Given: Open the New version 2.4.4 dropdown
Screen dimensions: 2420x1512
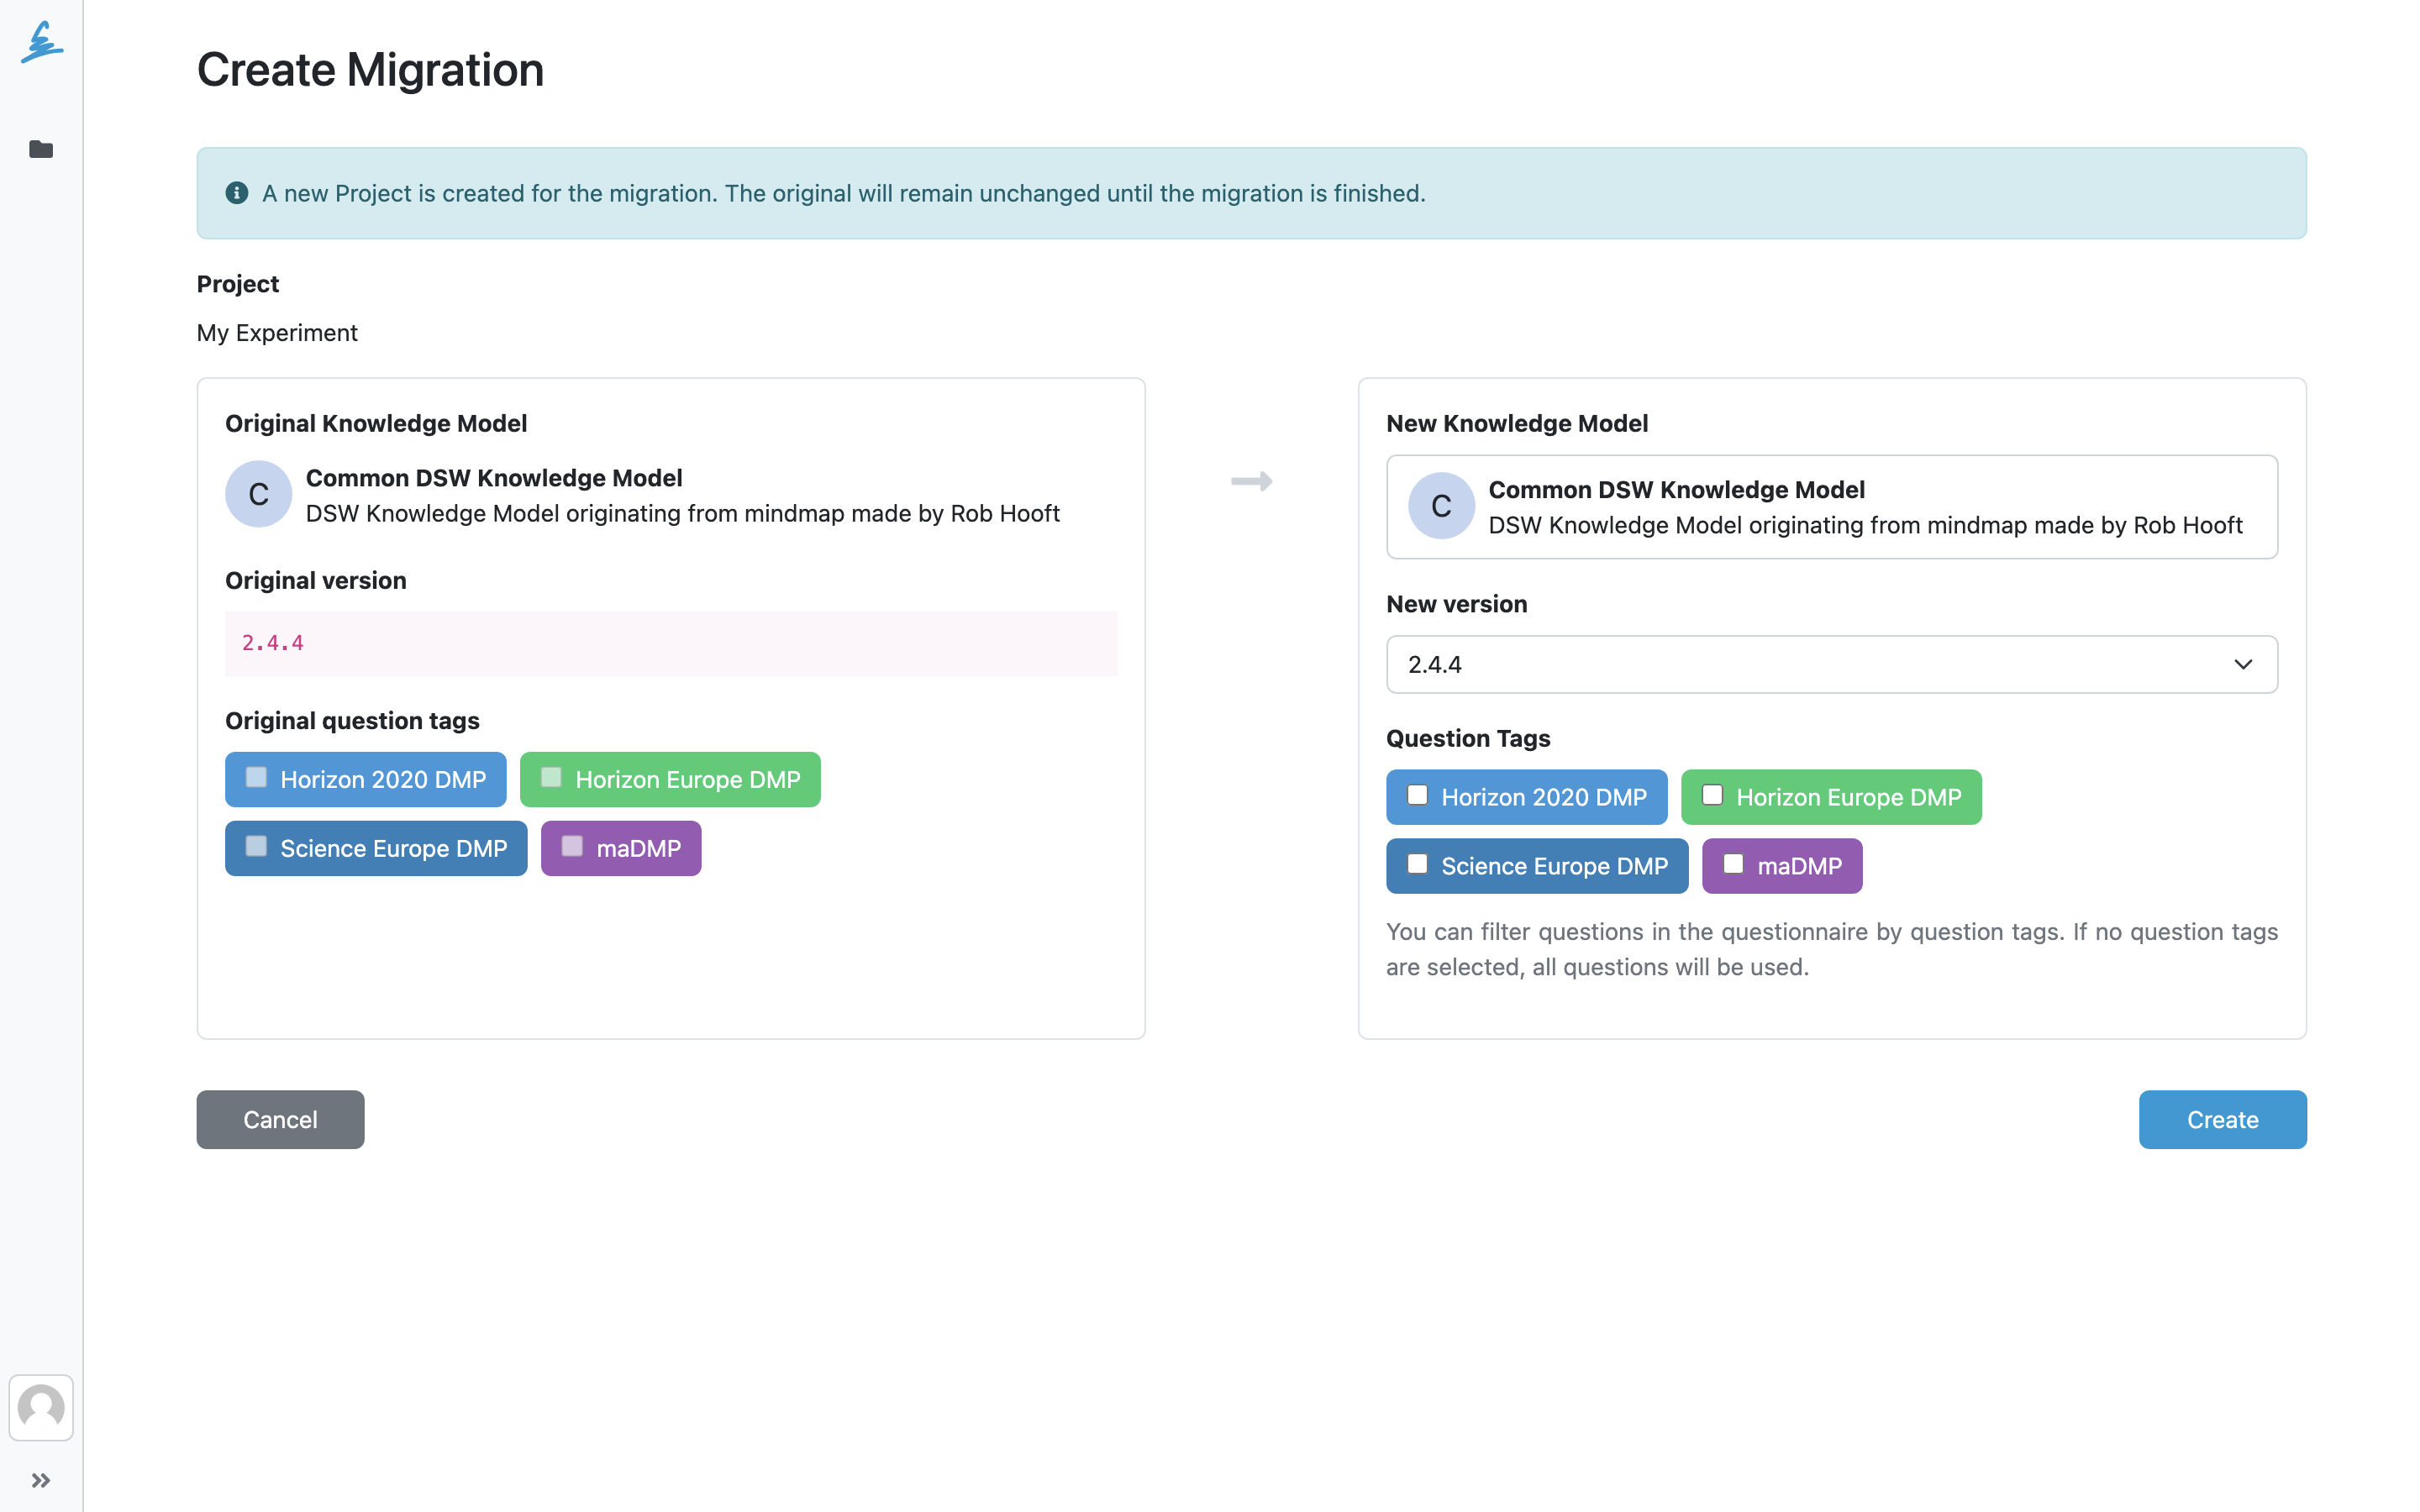Looking at the screenshot, I should [1832, 664].
